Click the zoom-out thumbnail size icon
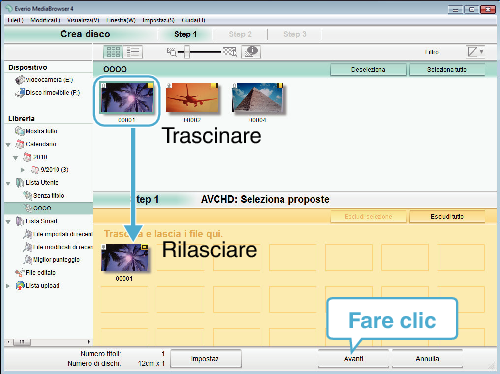The height and width of the screenshot is (374, 500). tap(172, 52)
